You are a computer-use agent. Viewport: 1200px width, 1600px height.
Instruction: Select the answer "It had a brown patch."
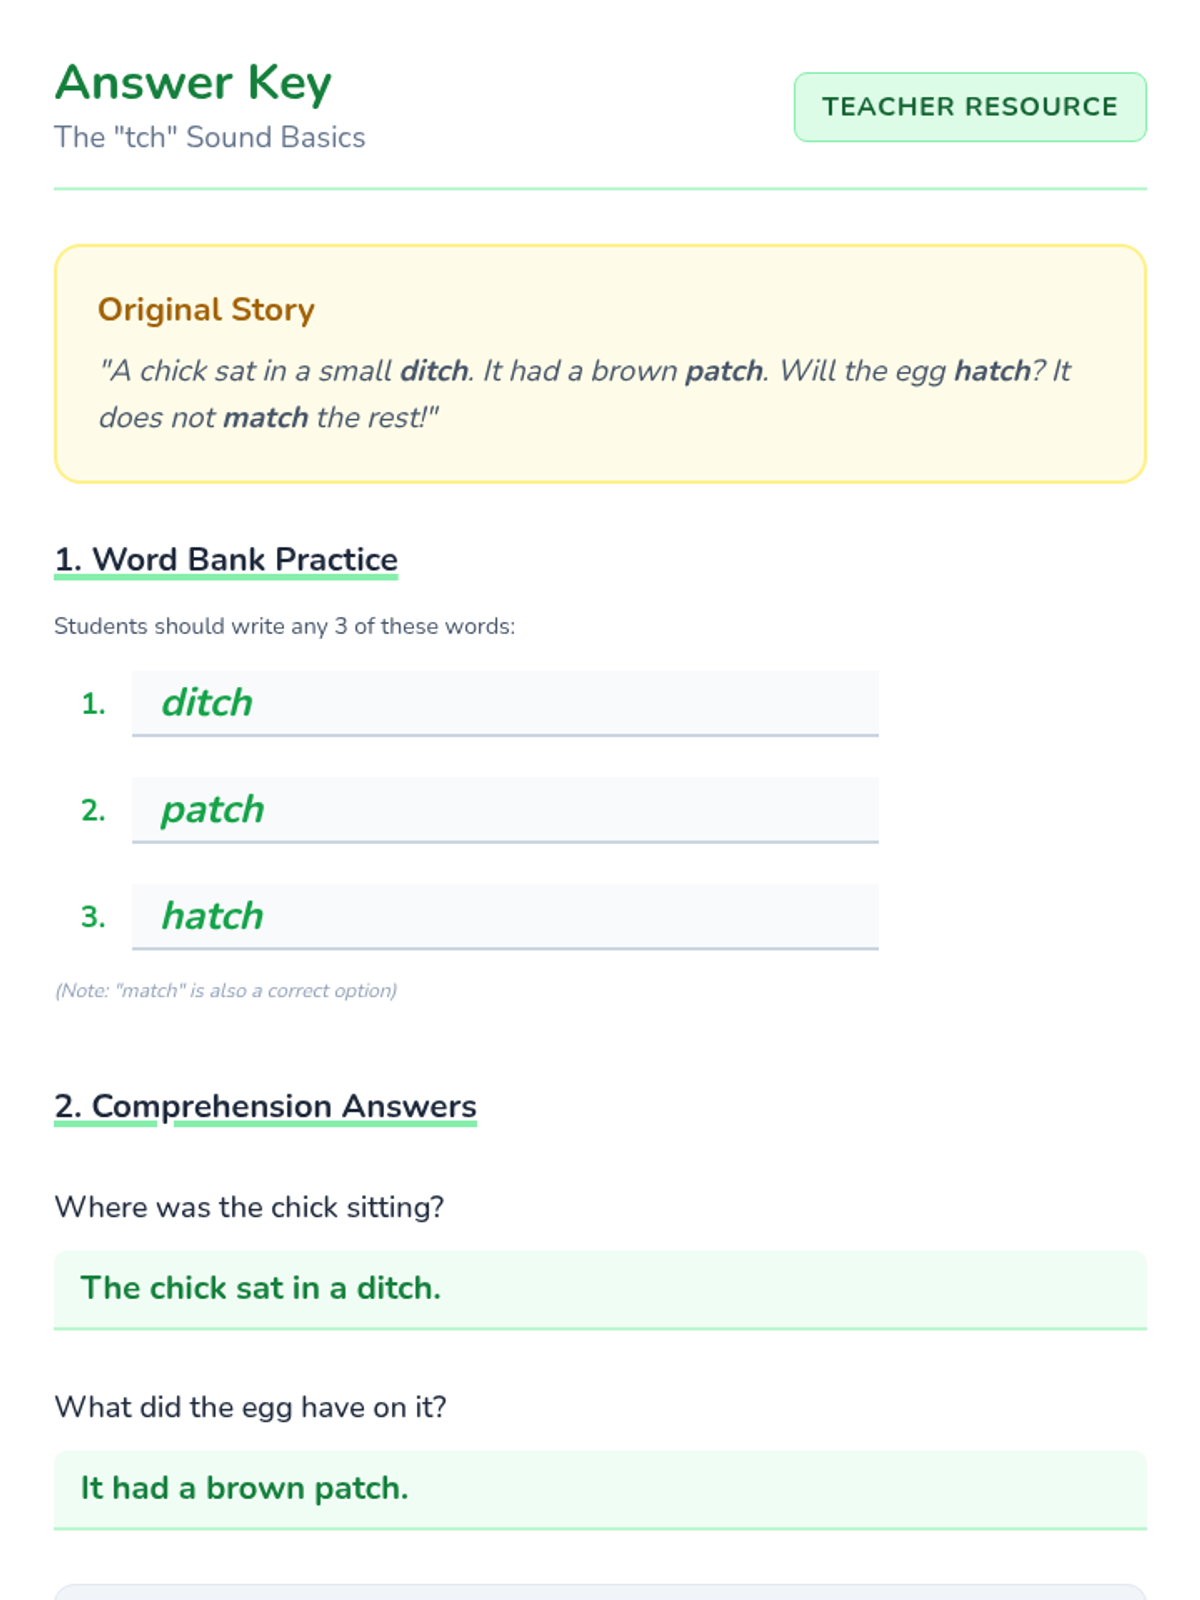click(245, 1488)
